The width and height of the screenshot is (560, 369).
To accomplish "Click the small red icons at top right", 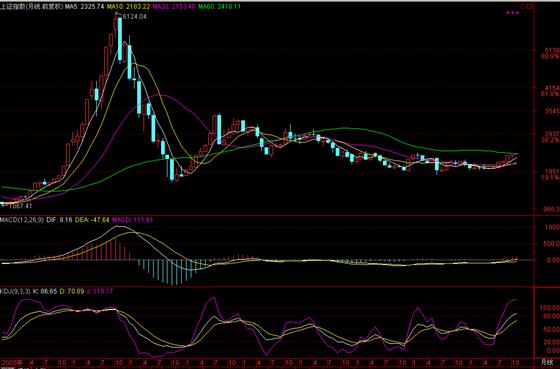I will pos(528,6).
